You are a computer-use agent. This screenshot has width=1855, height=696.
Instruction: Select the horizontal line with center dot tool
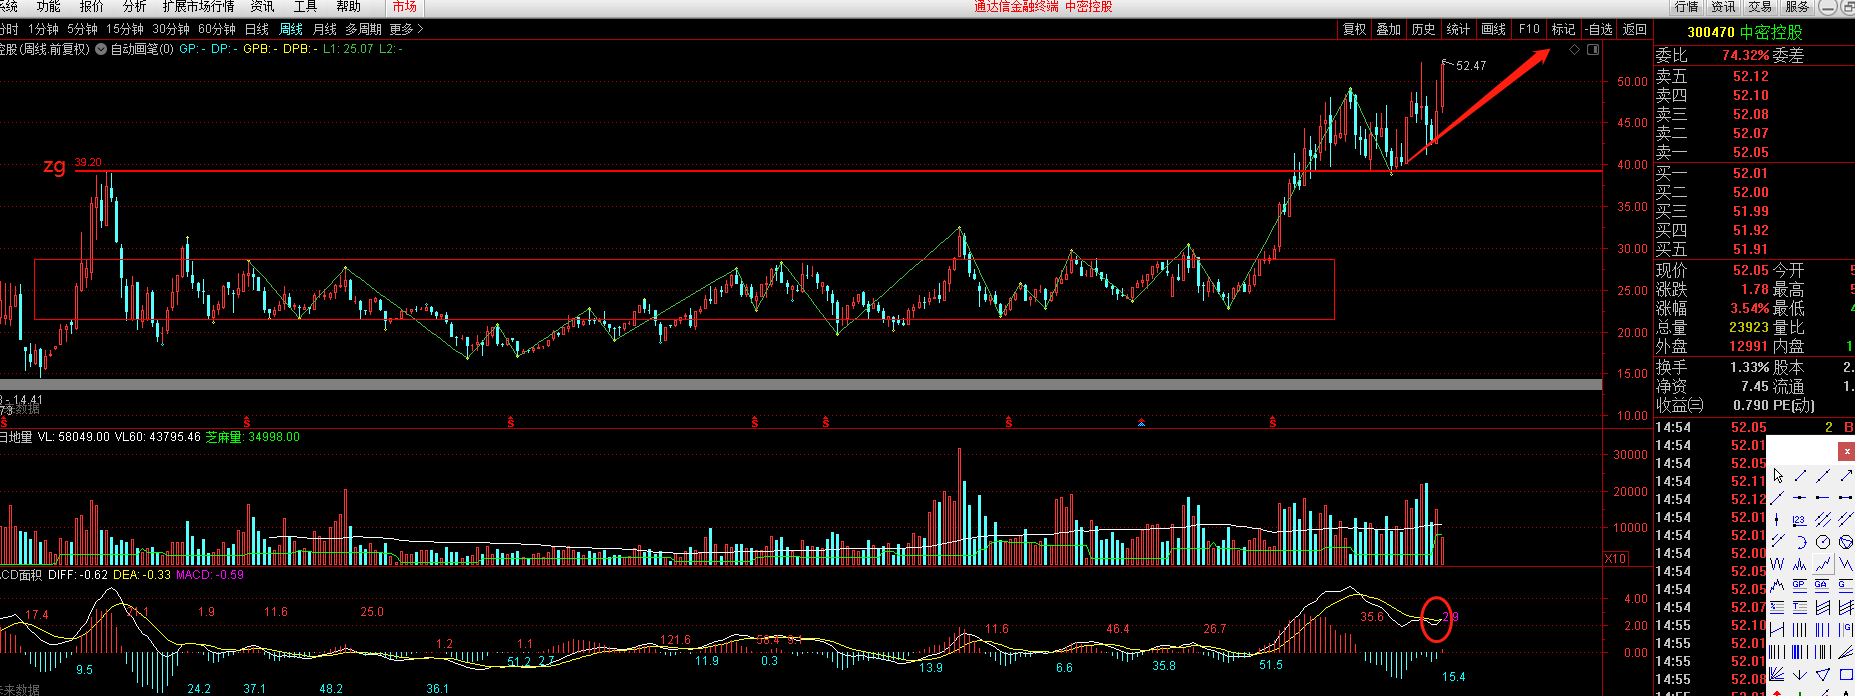pos(1800,497)
